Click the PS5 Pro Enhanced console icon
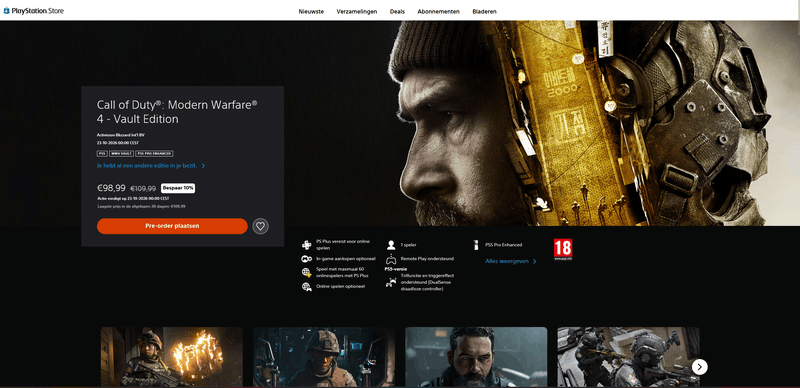Image resolution: width=800 pixels, height=388 pixels. point(476,245)
